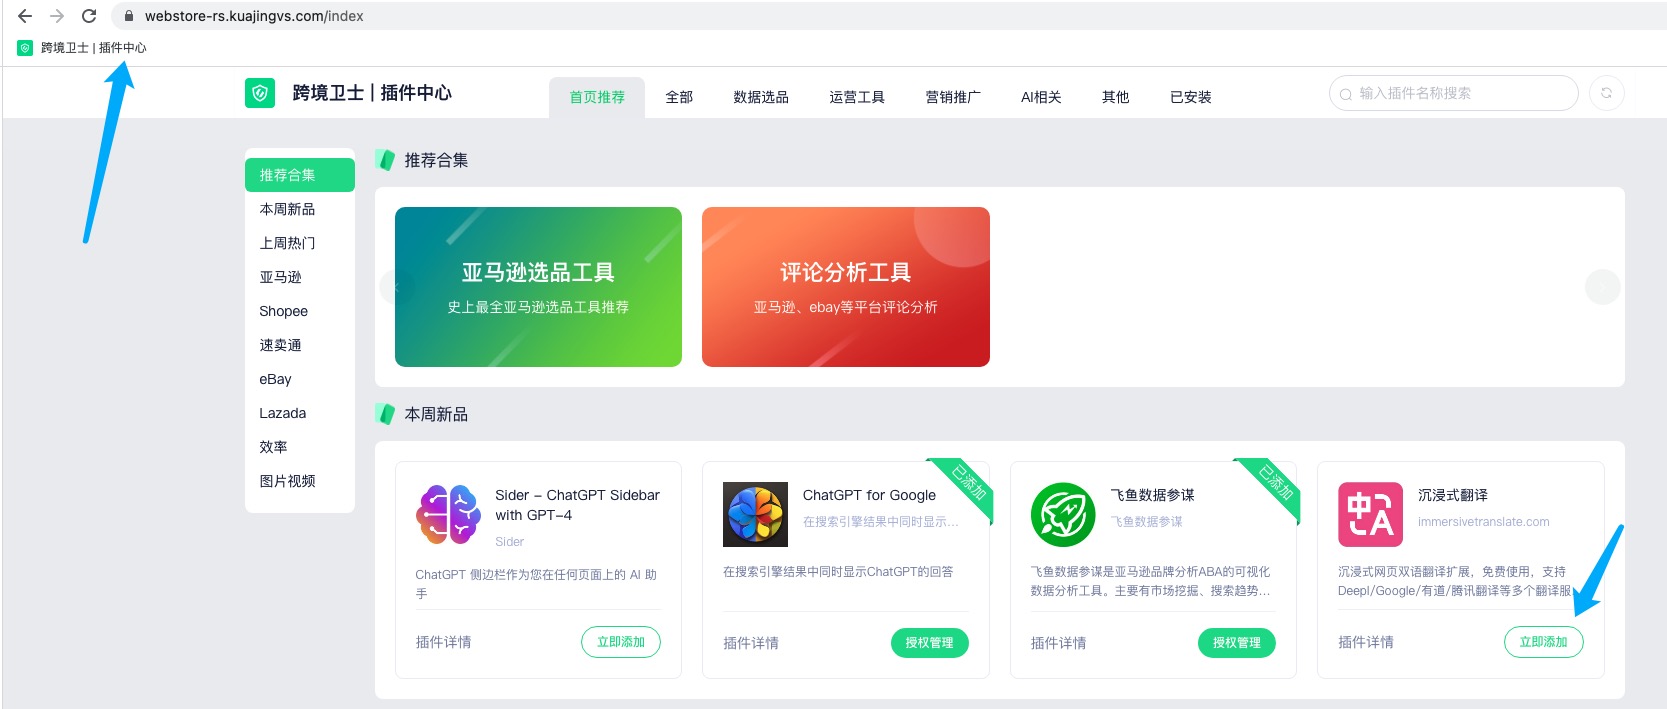Click the green leaf icon beside 本周新品 heading
Screen dimensions: 1667x709
385,414
